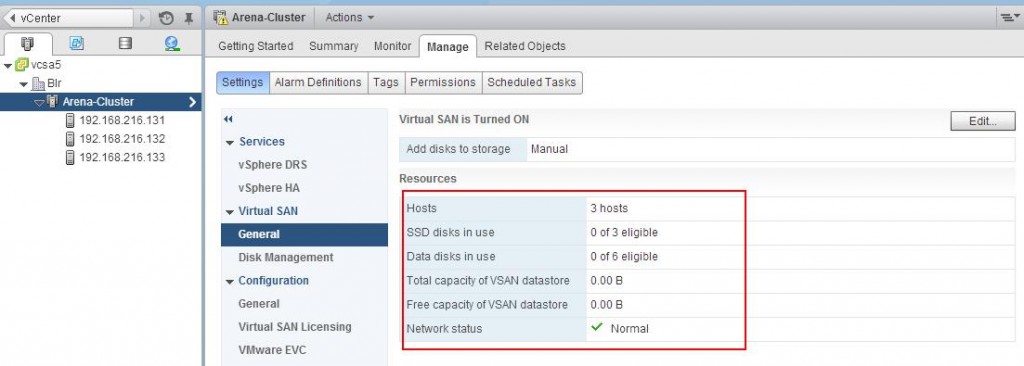Viewport: 1024px width, 366px height.
Task: Click '0 of 6 eligible' data disks value
Action: pyautogui.click(x=624, y=257)
